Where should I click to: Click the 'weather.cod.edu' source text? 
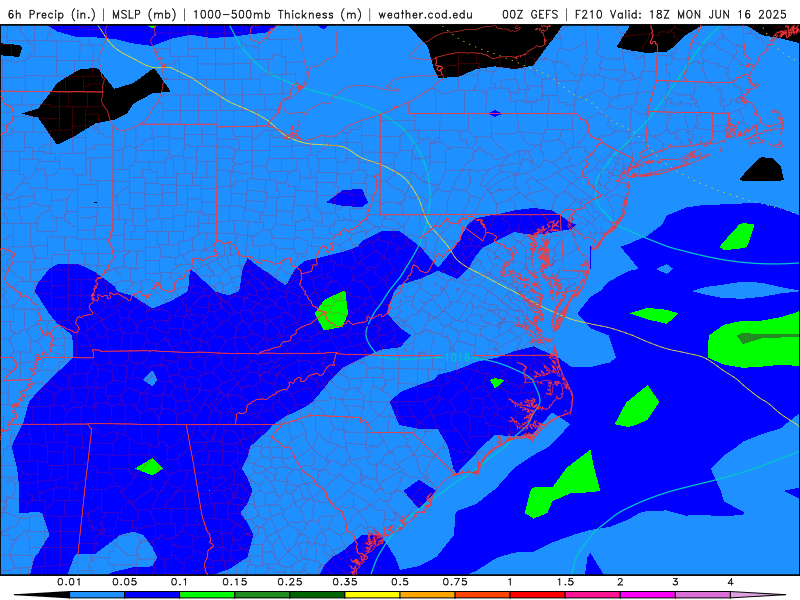[x=425, y=14]
